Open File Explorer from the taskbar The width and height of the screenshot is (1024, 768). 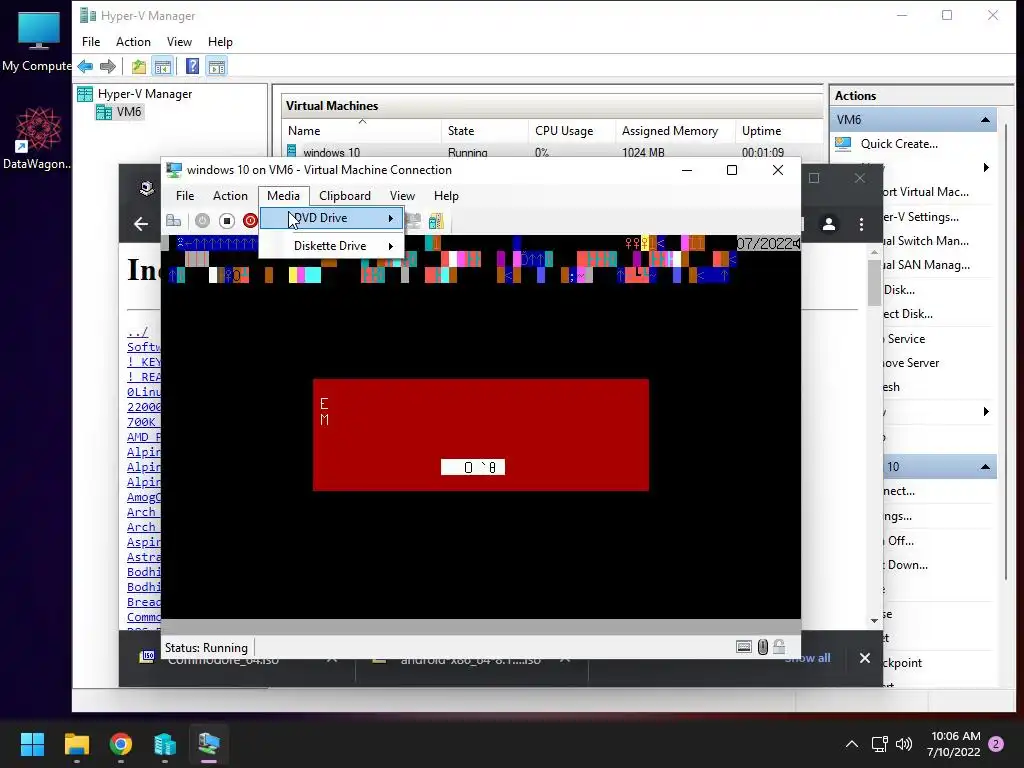click(x=76, y=744)
